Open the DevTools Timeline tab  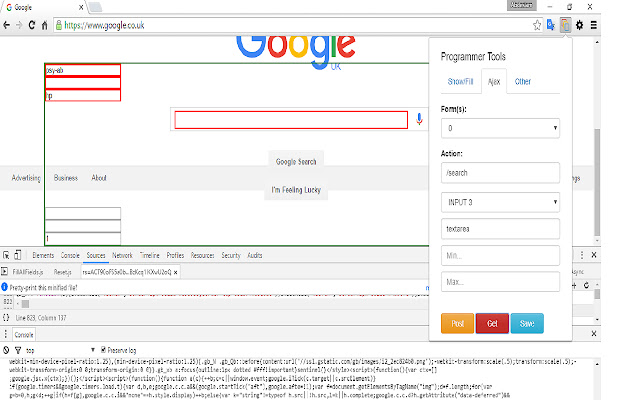coord(150,256)
